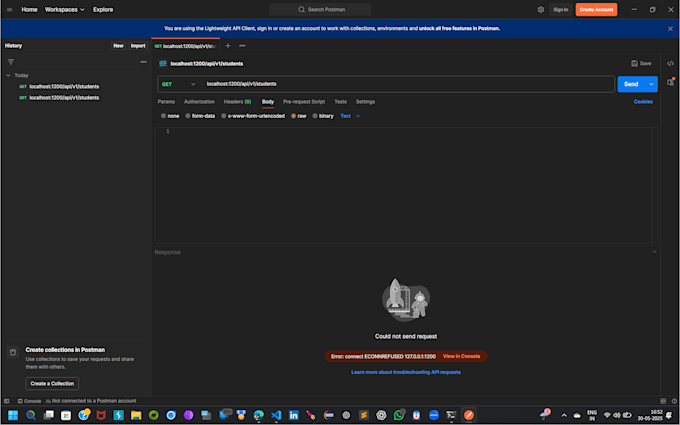Click the request URL input field
This screenshot has height=425, width=680.
tap(408, 84)
